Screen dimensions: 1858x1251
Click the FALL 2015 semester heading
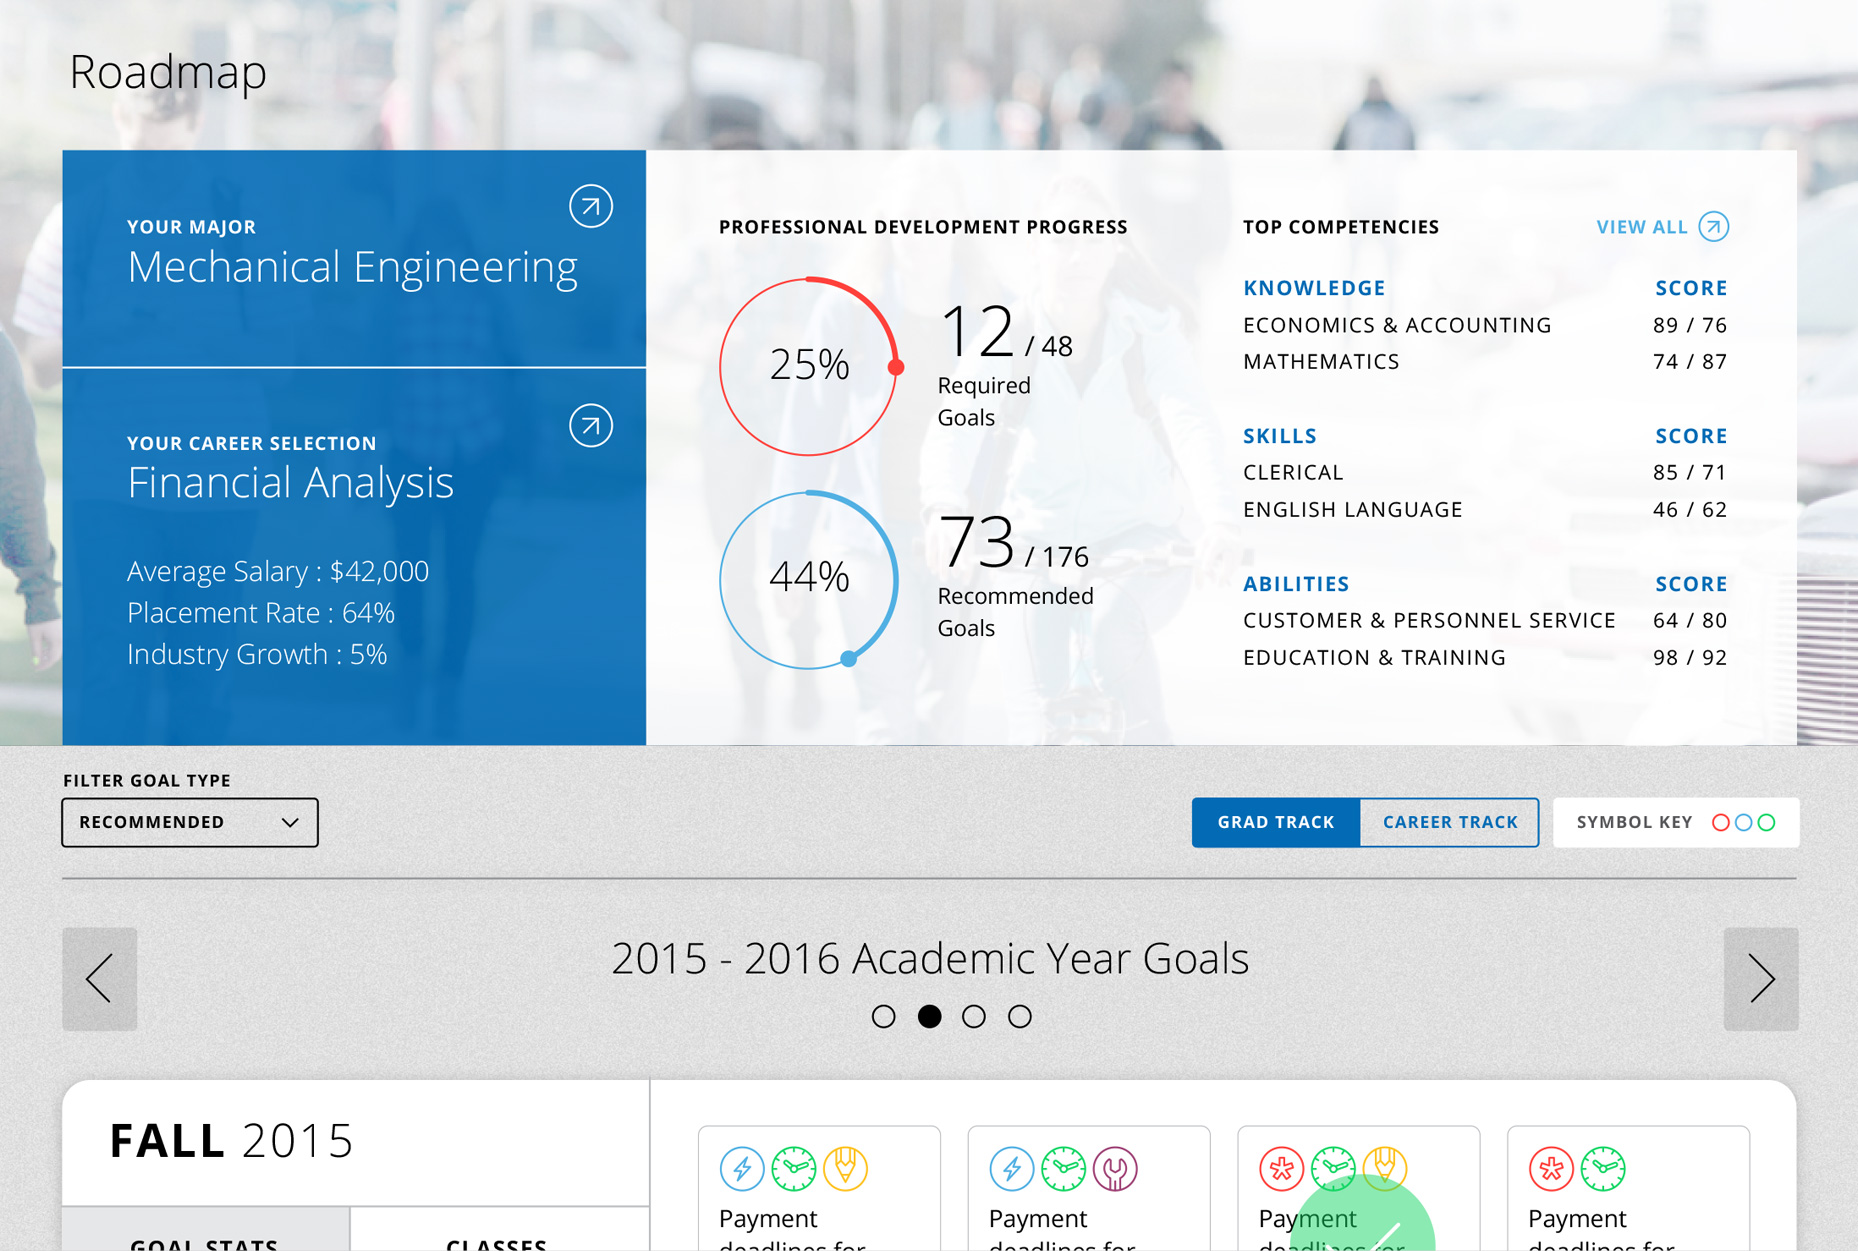231,1141
